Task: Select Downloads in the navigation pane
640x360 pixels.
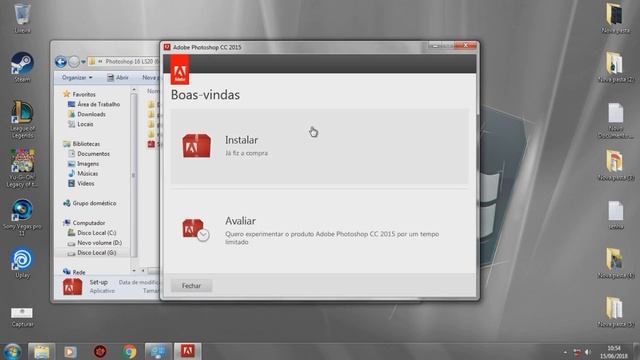Action: coord(87,114)
